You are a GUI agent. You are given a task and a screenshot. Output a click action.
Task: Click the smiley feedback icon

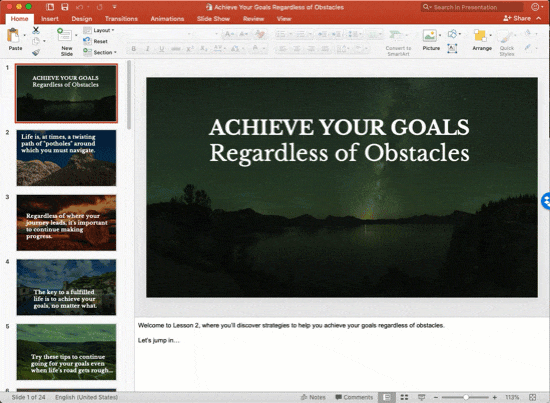[x=535, y=7]
